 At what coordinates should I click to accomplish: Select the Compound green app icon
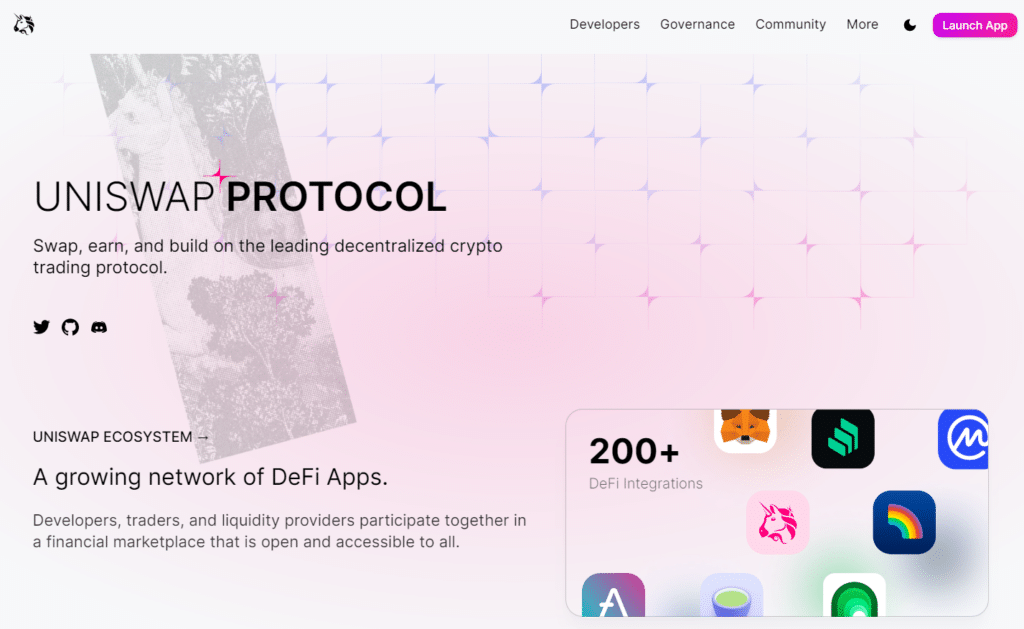pyautogui.click(x=842, y=439)
